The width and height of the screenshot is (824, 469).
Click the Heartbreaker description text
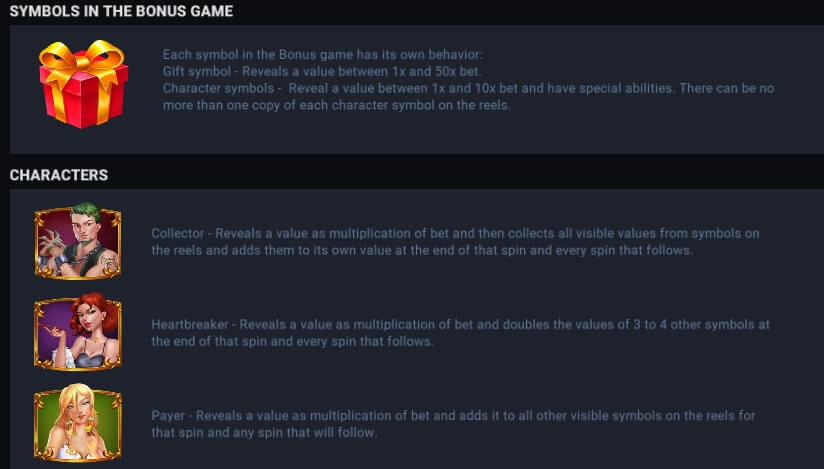pos(460,332)
